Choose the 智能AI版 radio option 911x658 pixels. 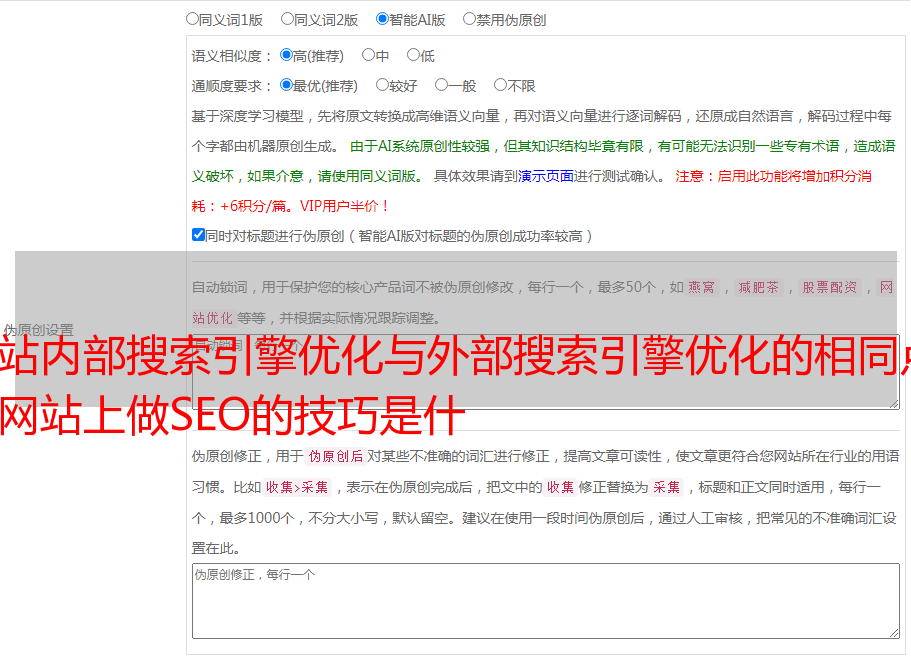[x=382, y=19]
